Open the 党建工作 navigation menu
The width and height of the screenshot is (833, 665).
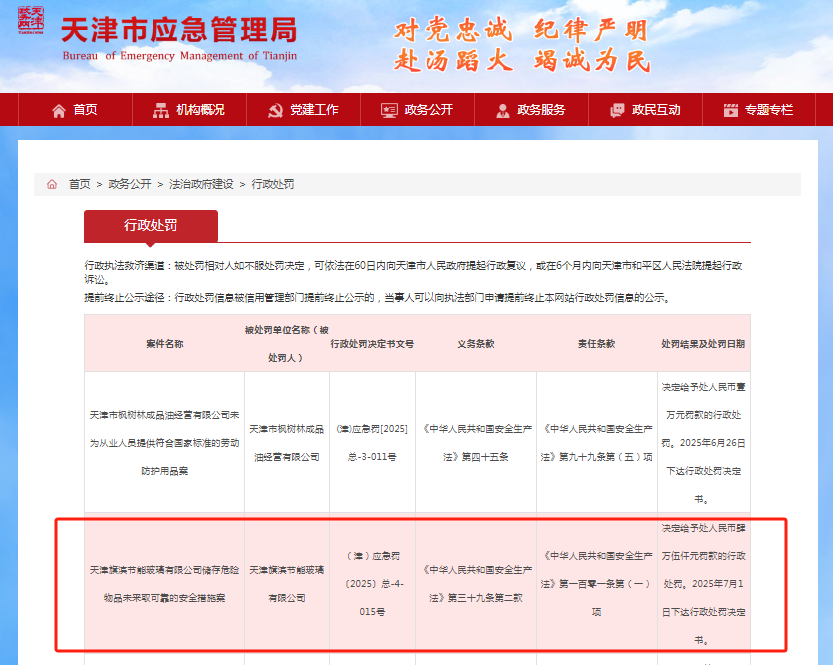click(303, 110)
